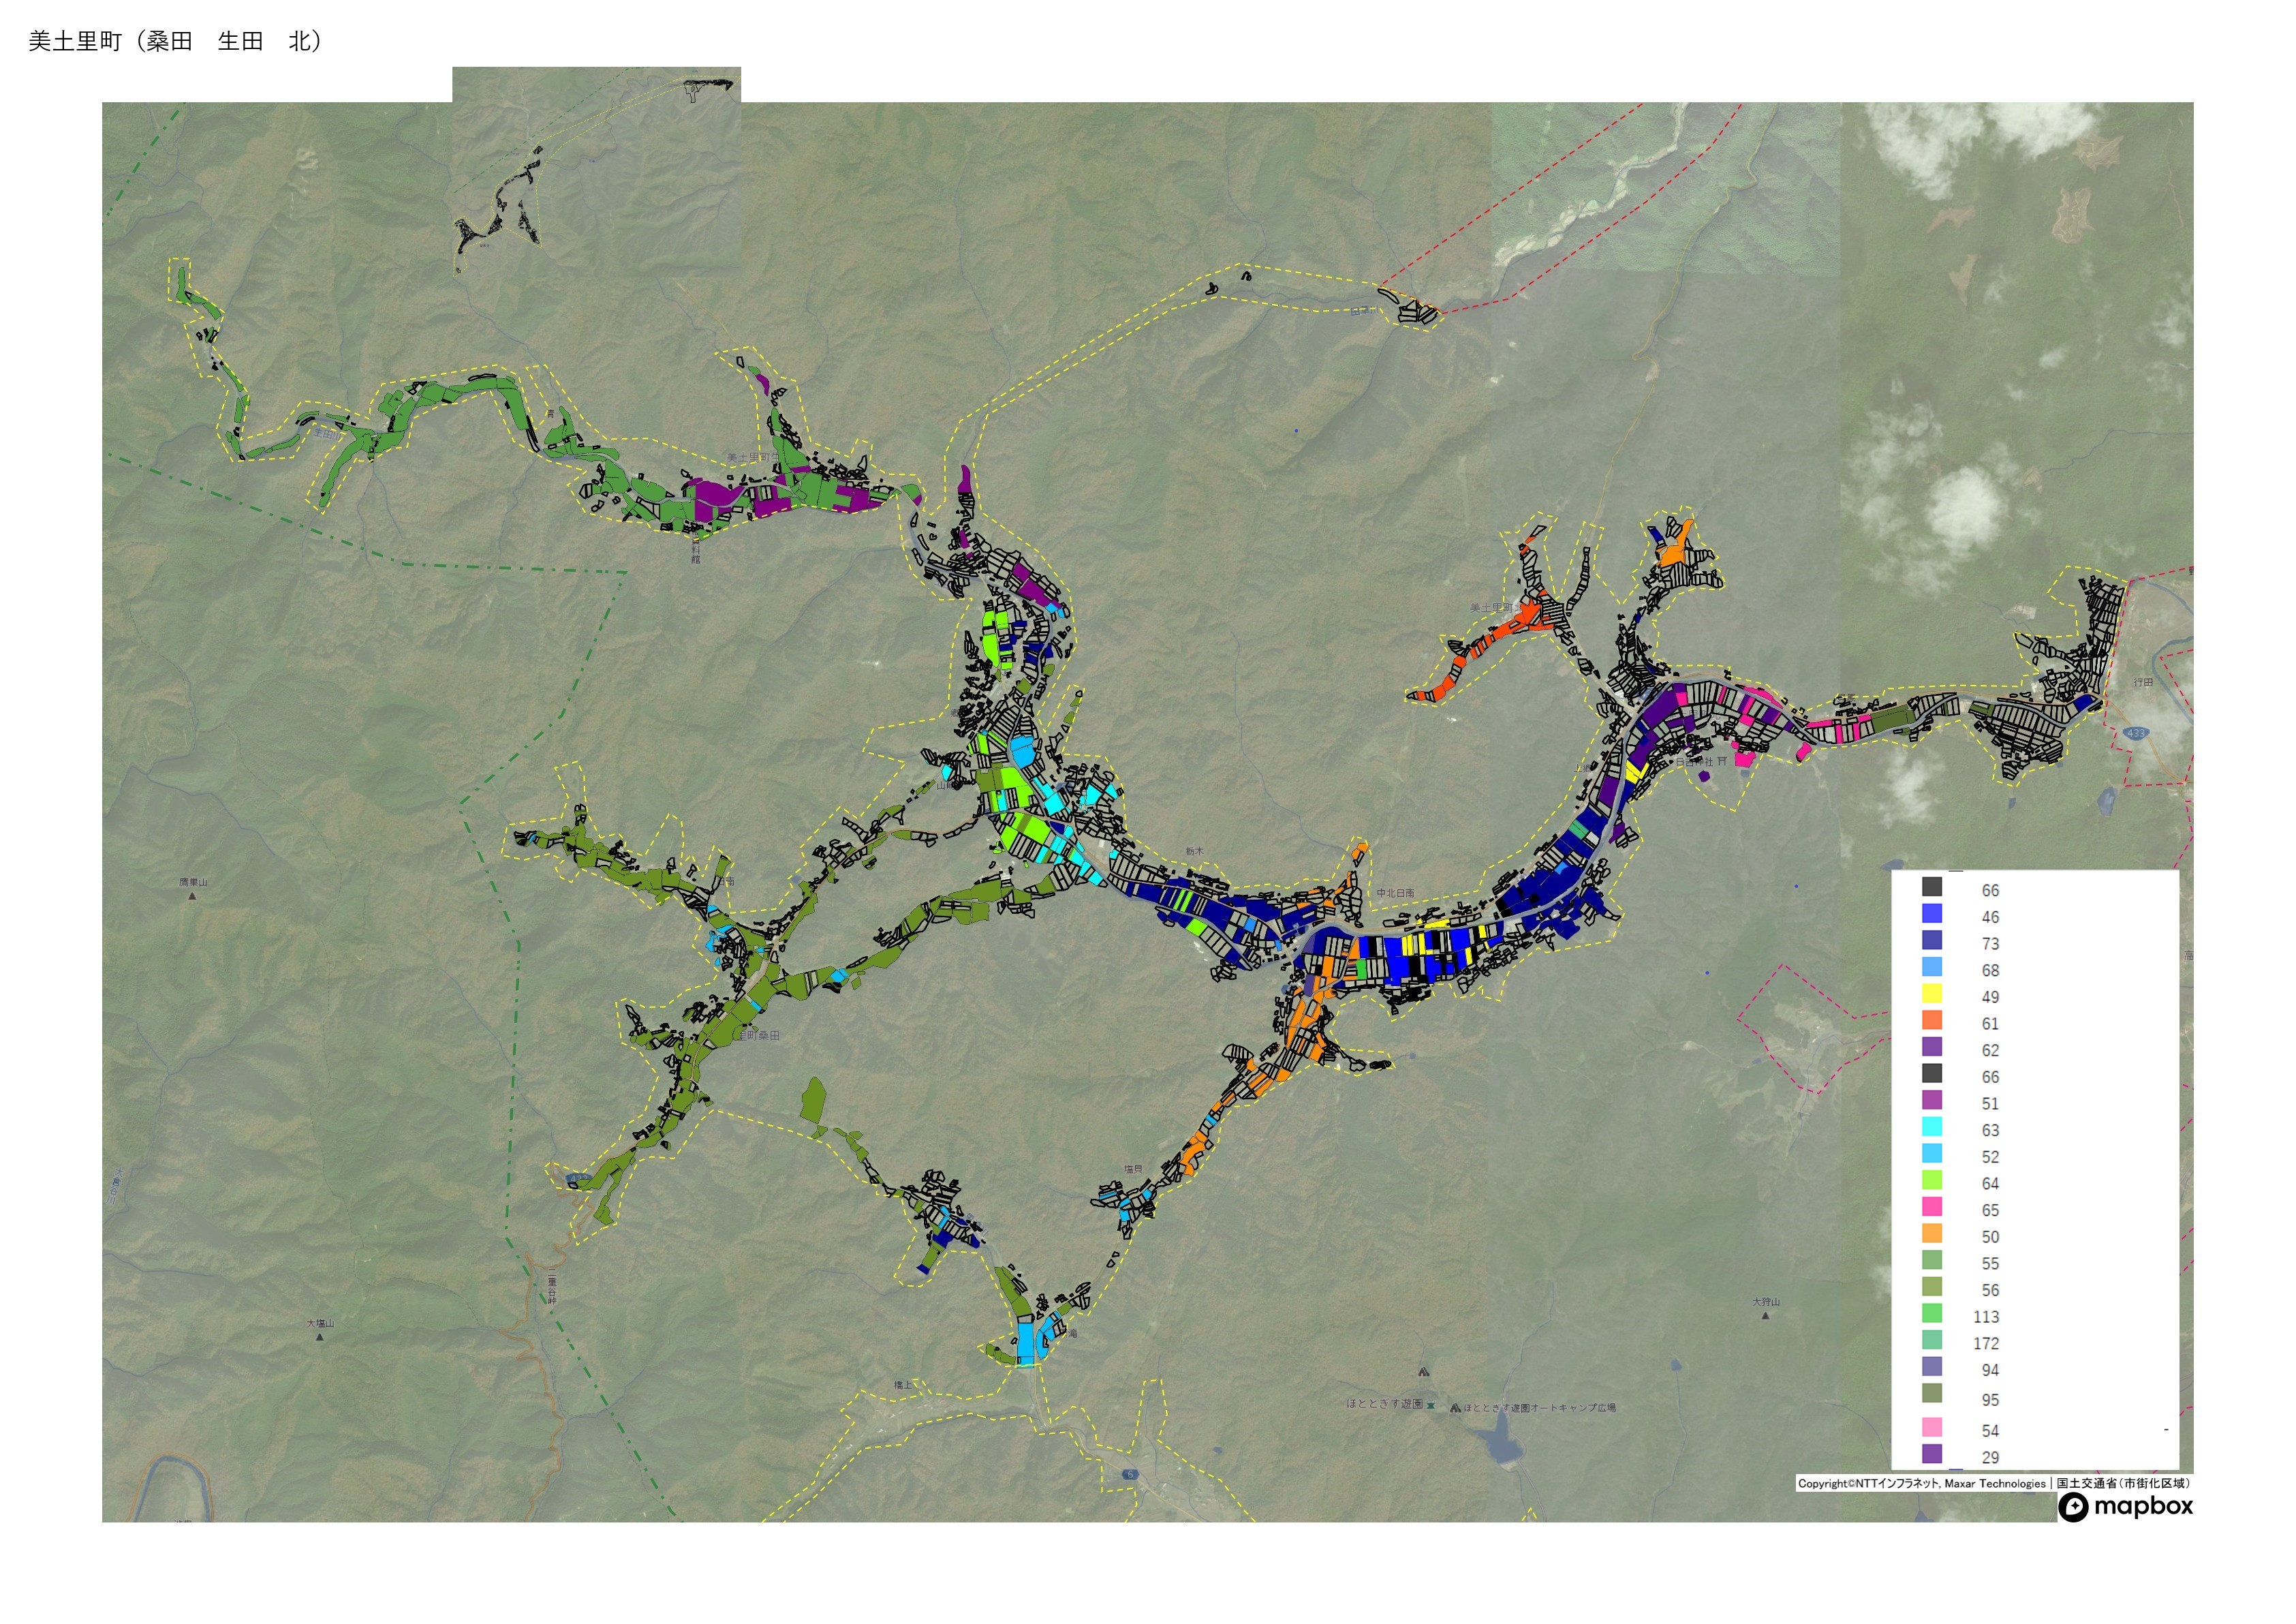This screenshot has width=2296, height=1624.
Task: Select the light pink swatch labeled 54
Action: tap(1932, 1428)
